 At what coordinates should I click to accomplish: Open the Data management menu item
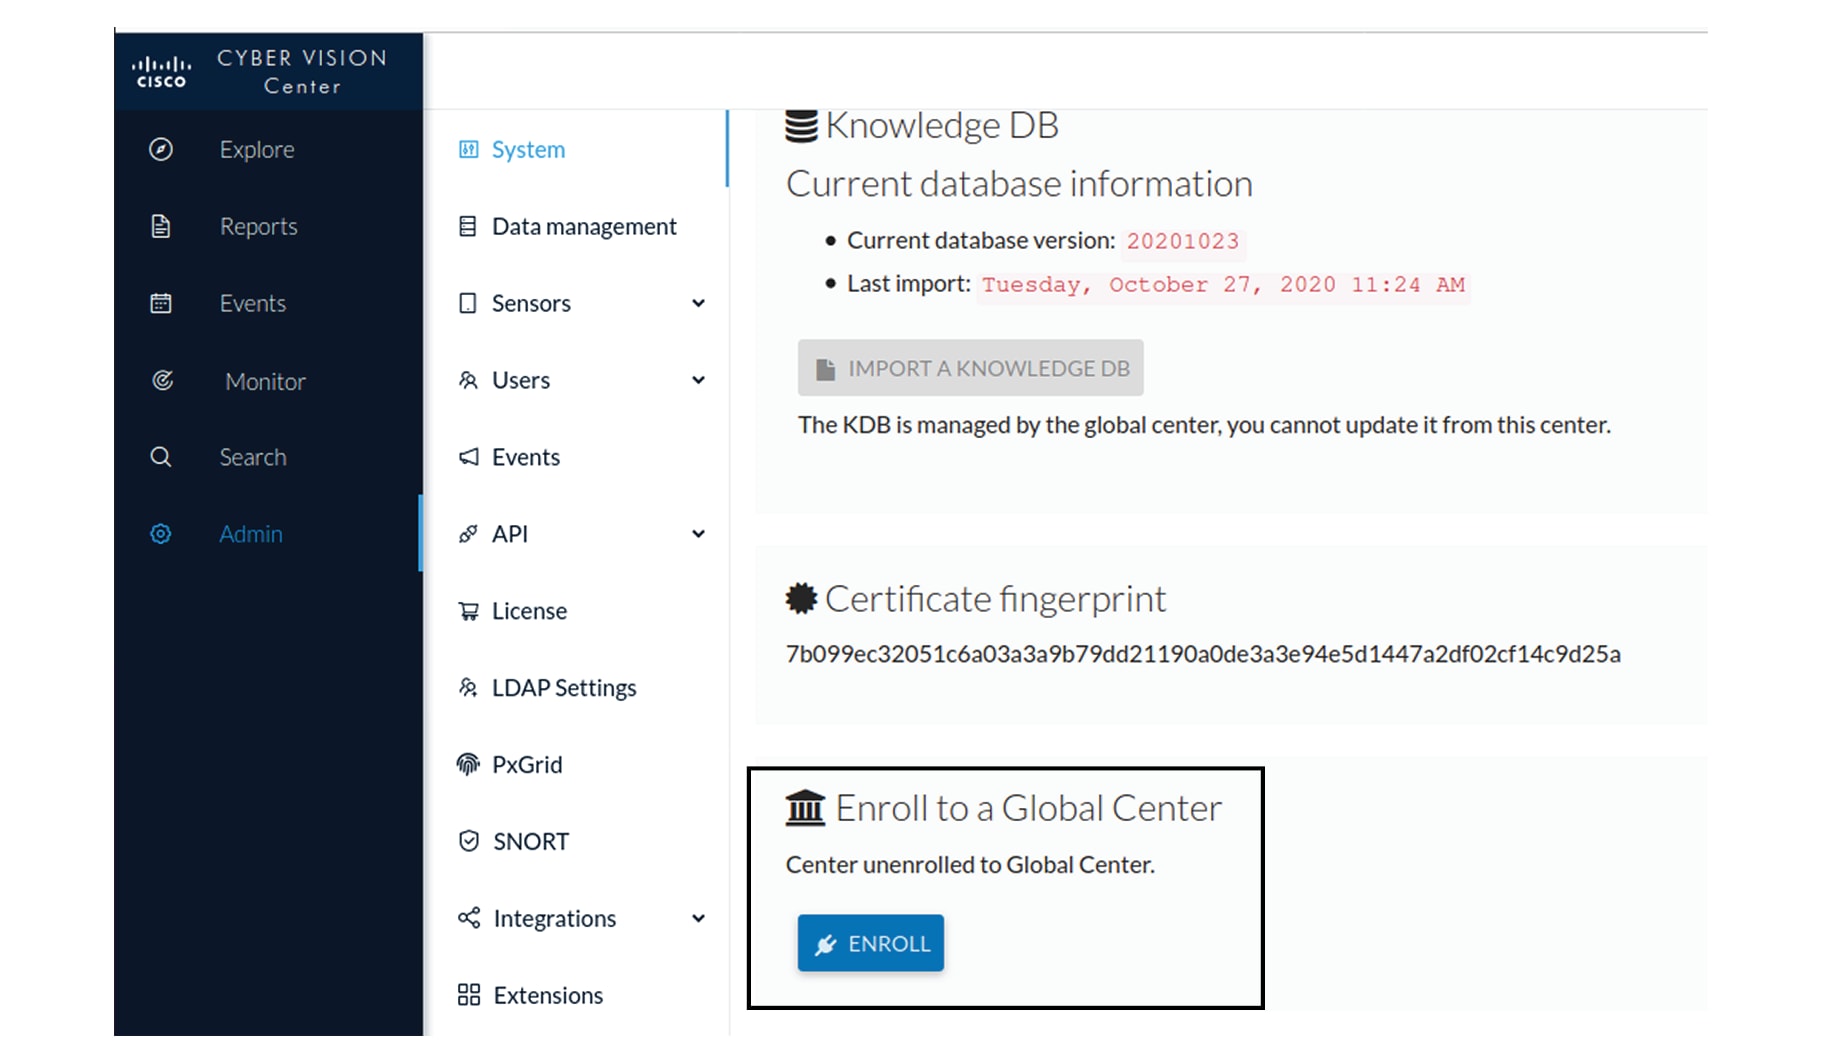pyautogui.click(x=583, y=227)
